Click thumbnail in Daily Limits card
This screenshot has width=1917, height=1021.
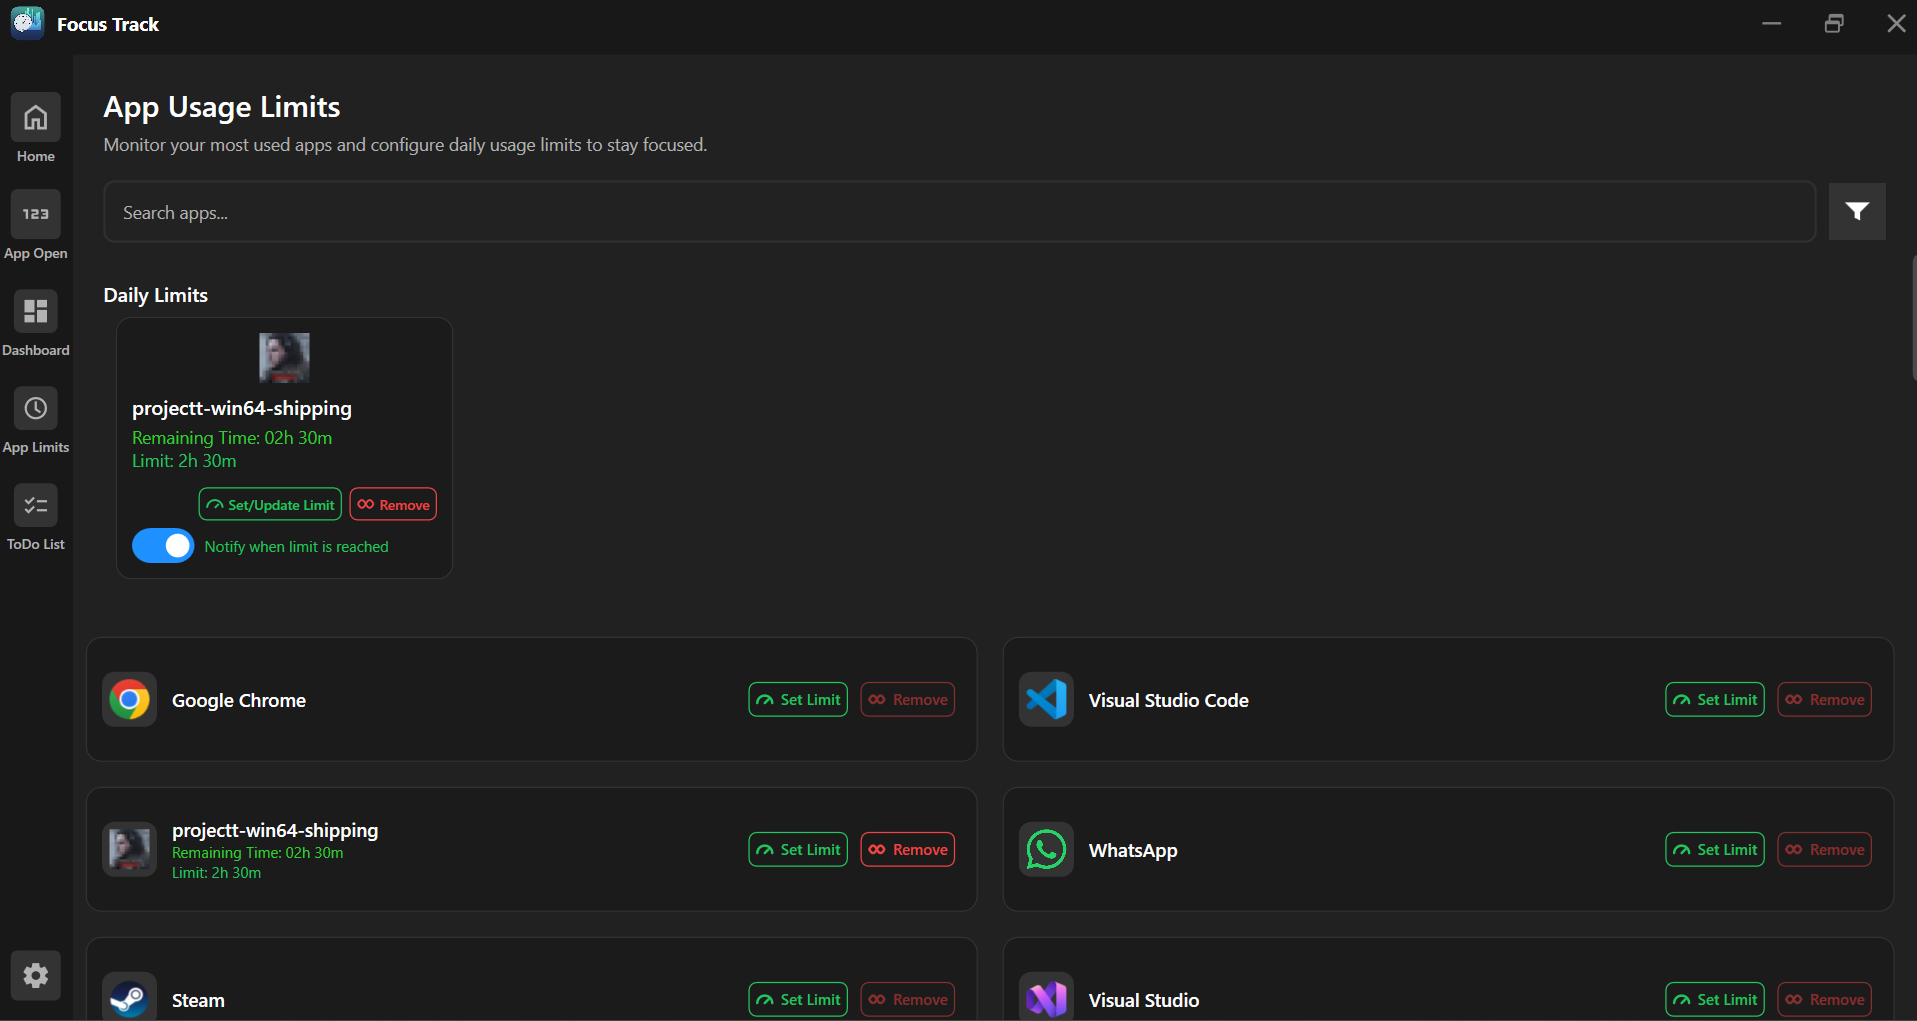pos(284,358)
